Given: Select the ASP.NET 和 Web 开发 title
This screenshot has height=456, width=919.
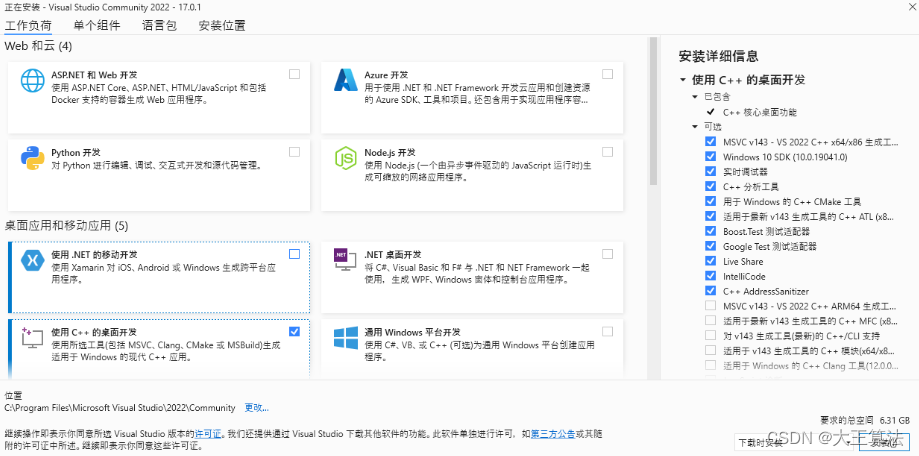Looking at the screenshot, I should 94,75.
